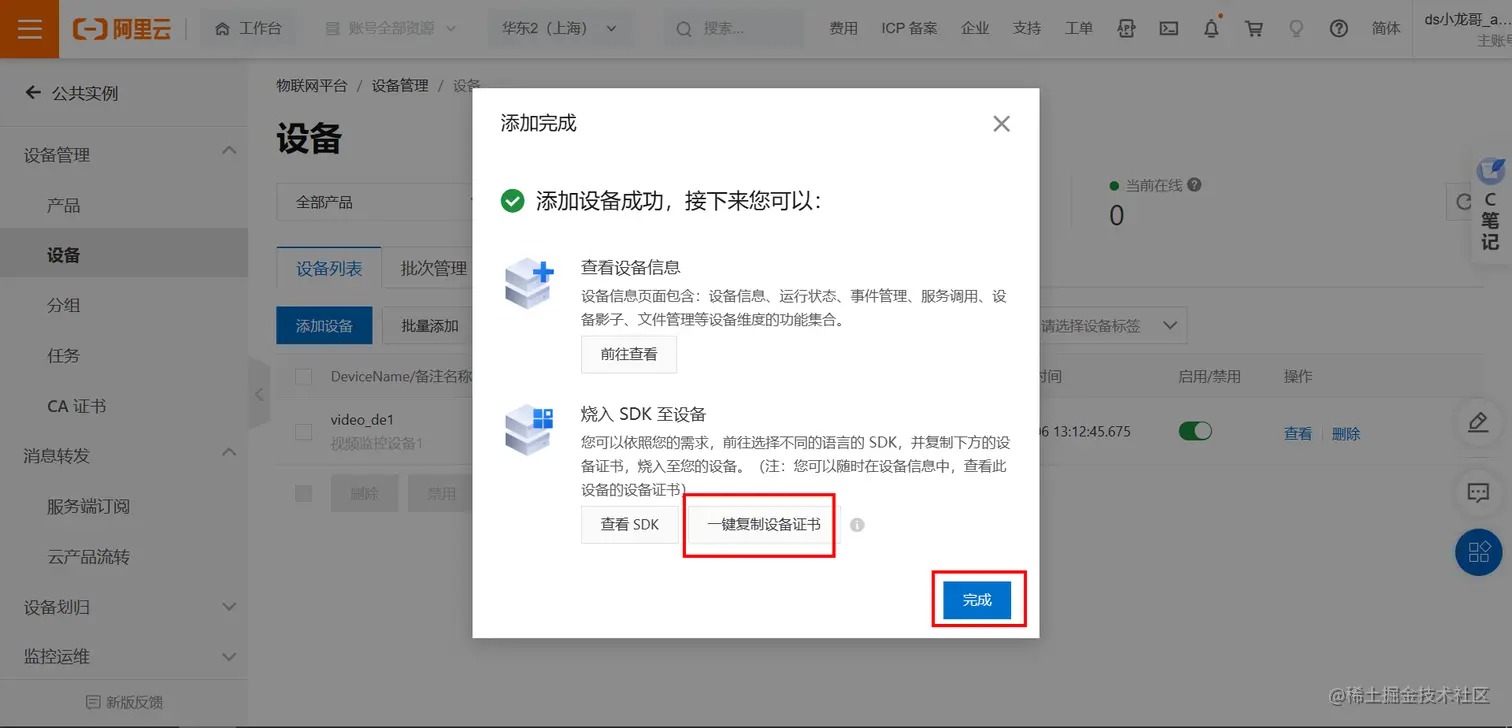Open the blue apps grid floating button
Screen dimensions: 1512x728
pyautogui.click(x=1479, y=552)
